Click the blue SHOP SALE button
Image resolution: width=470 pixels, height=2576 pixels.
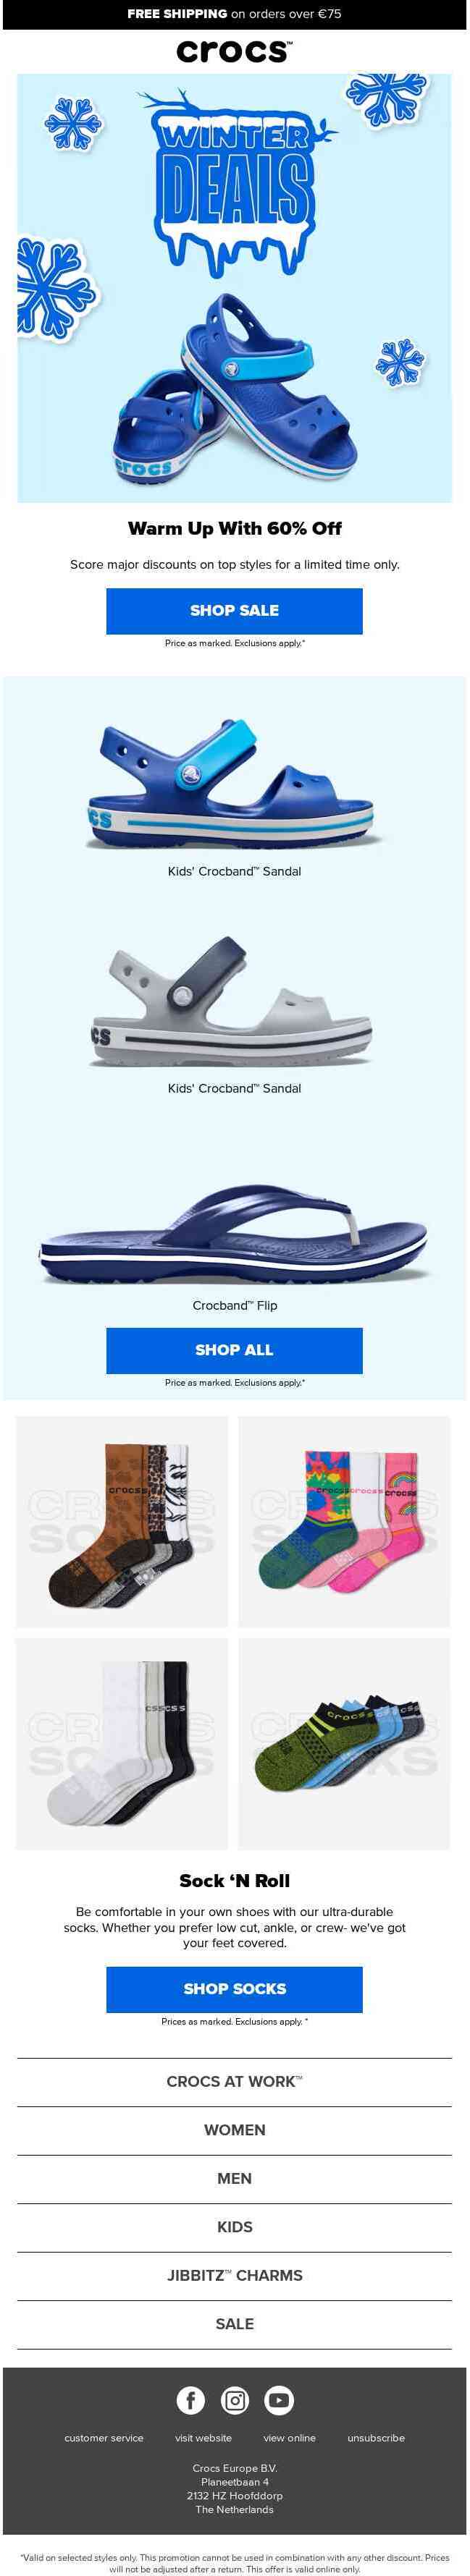(234, 611)
